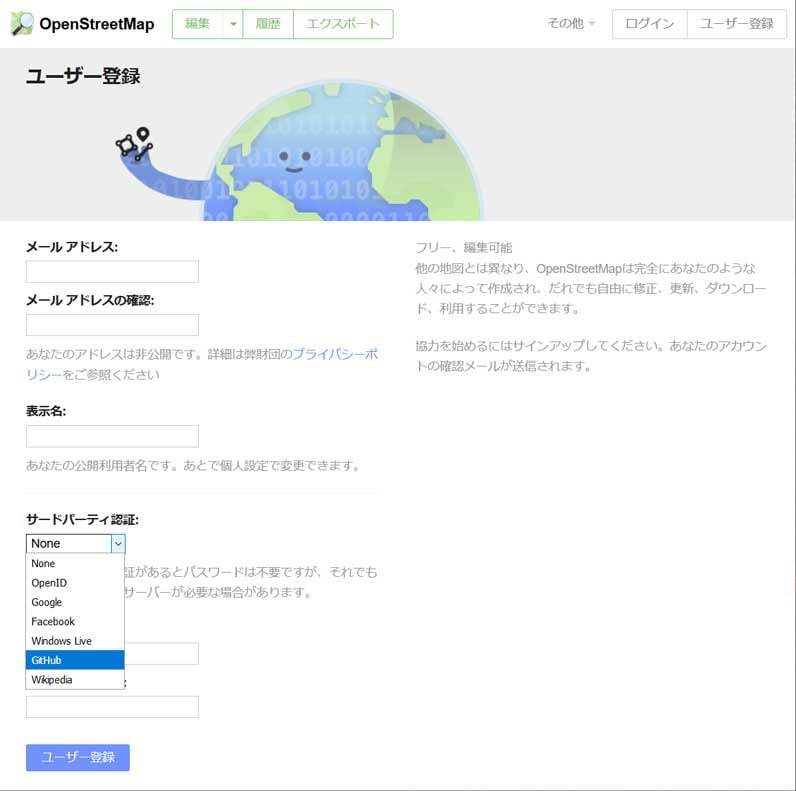Select Wikipedia in the authentication list

[x=75, y=679]
